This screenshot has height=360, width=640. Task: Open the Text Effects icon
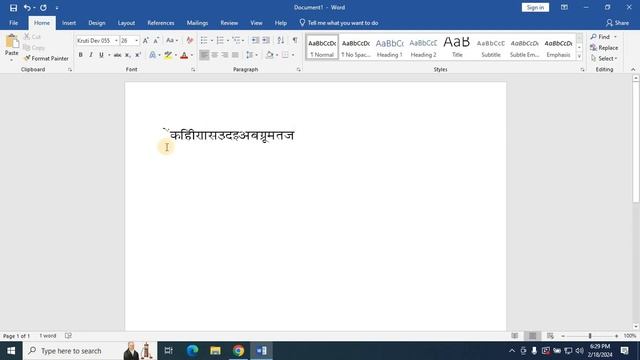tap(152, 55)
